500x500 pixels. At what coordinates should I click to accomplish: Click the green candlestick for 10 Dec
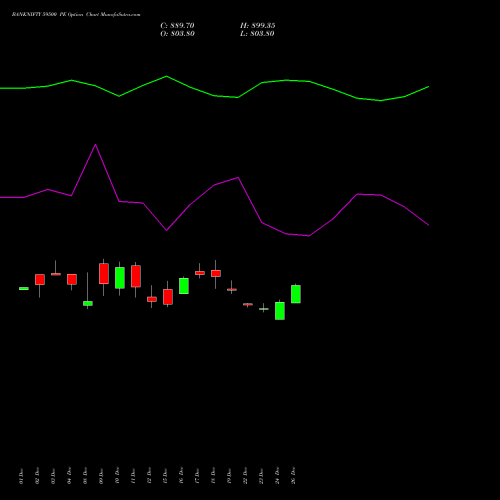[x=120, y=278]
